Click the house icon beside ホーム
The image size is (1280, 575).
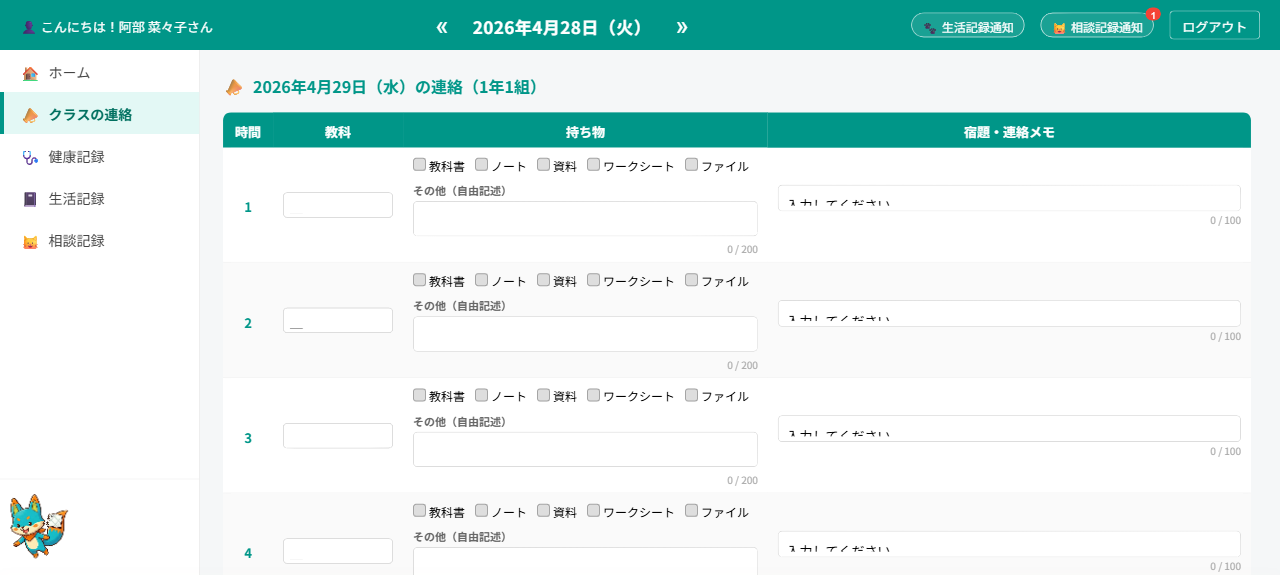pos(30,73)
